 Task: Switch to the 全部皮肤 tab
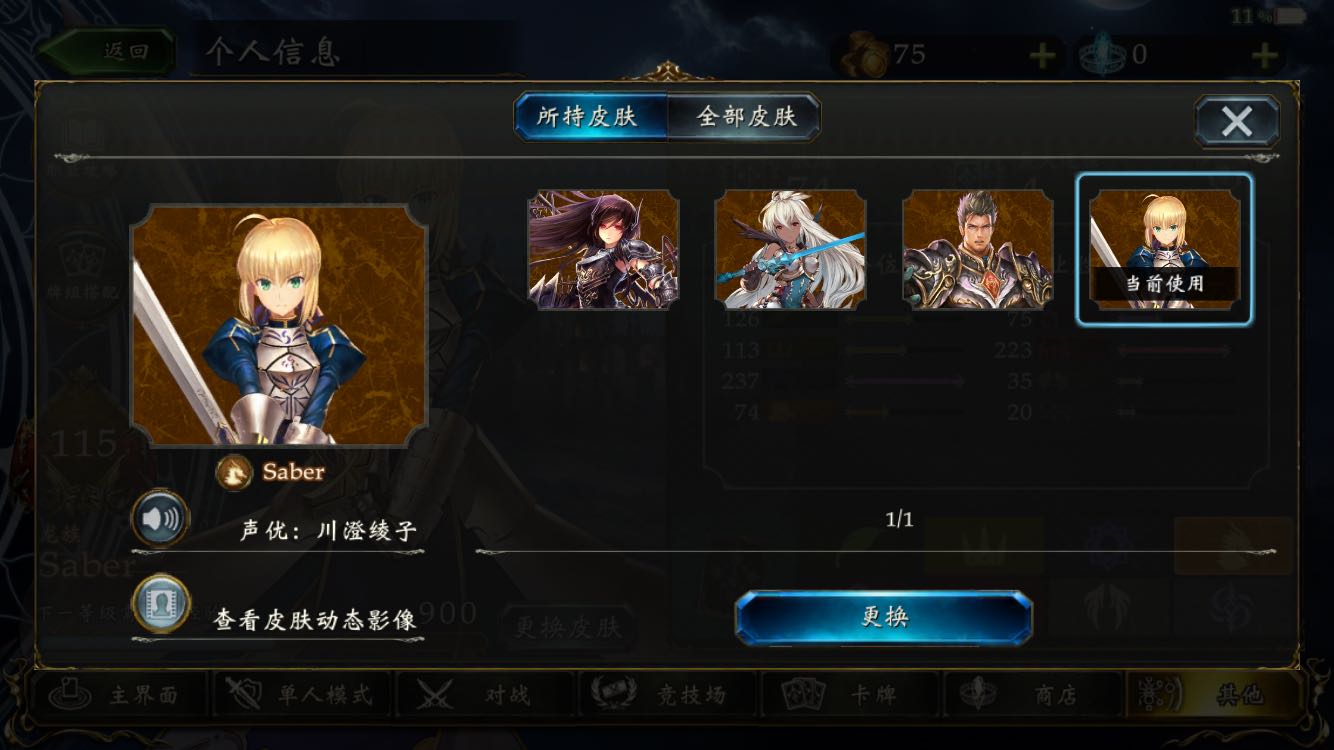(x=745, y=117)
